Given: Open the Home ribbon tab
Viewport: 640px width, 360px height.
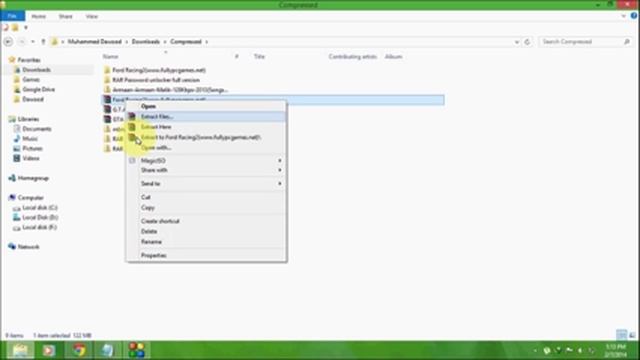Looking at the screenshot, I should pyautogui.click(x=38, y=16).
